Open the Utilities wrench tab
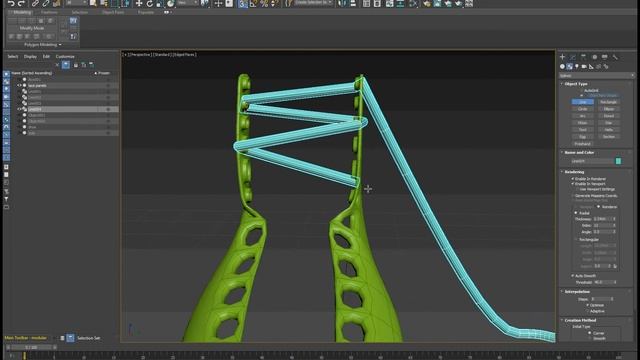 615,57
